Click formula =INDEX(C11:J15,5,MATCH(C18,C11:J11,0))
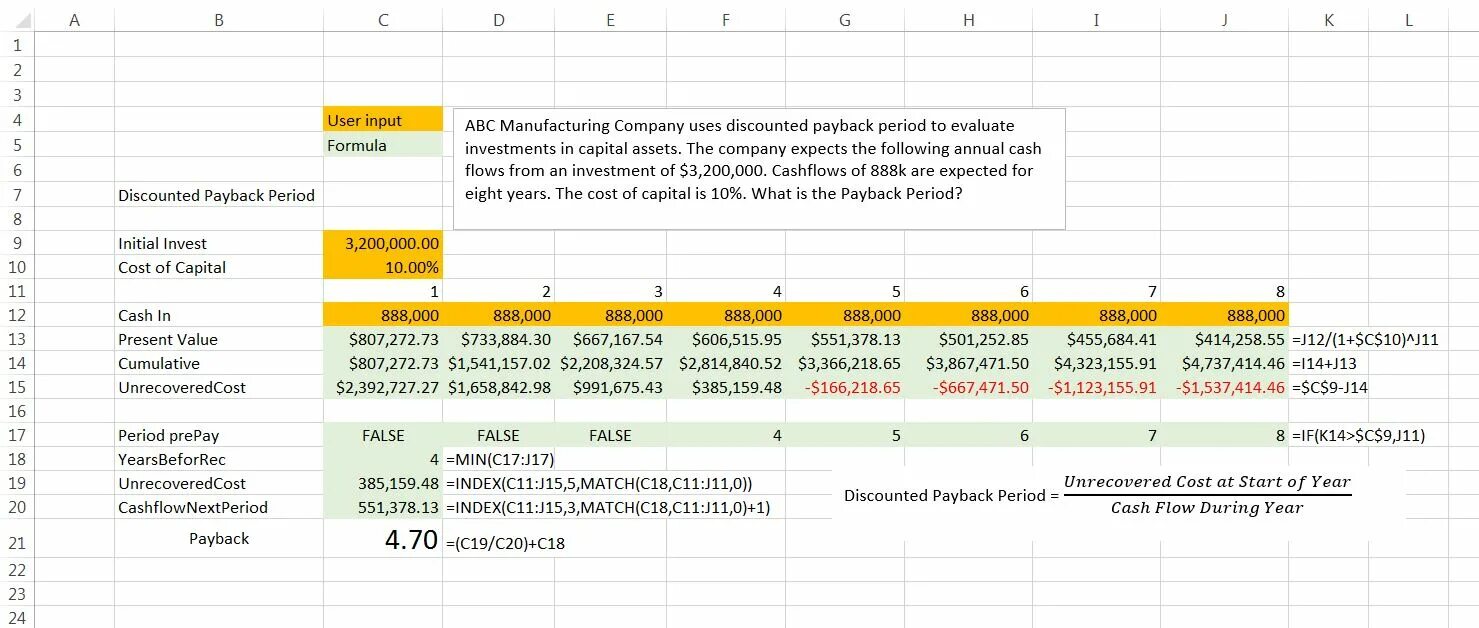Screen dimensions: 1479x628 (x=597, y=483)
